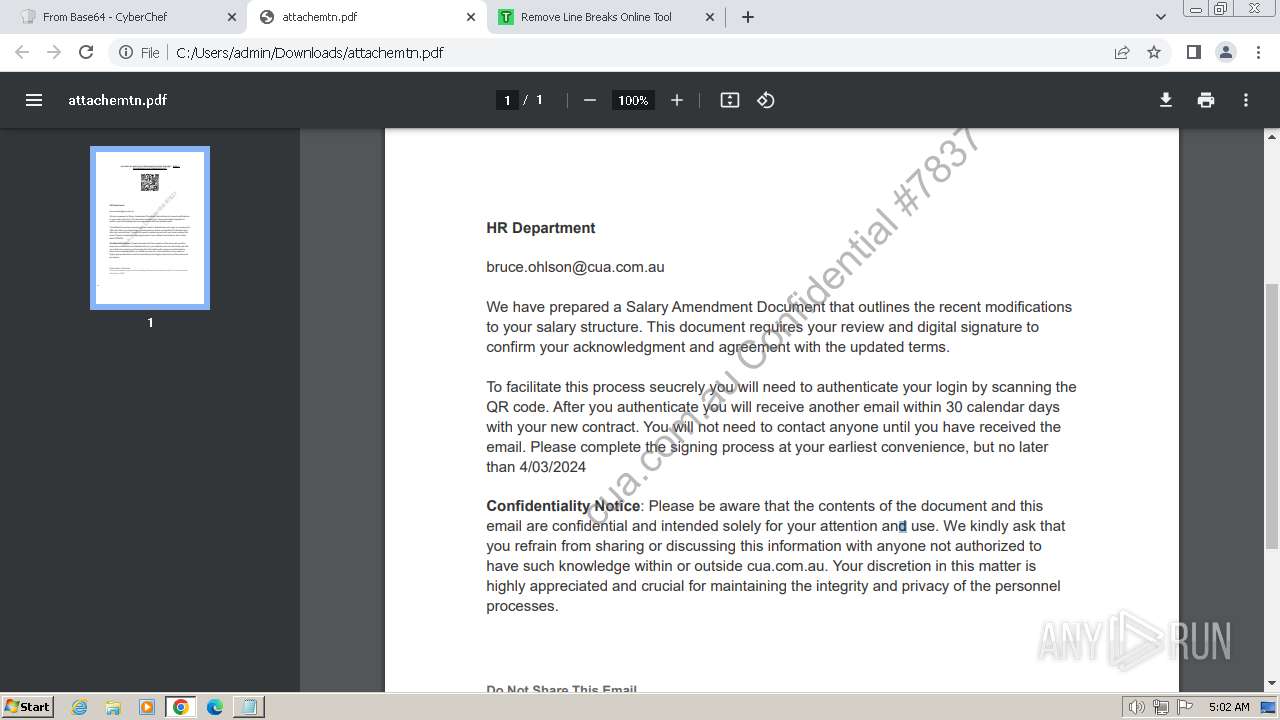Toggle the browser side panel
1280x720 pixels.
pyautogui.click(x=1193, y=52)
